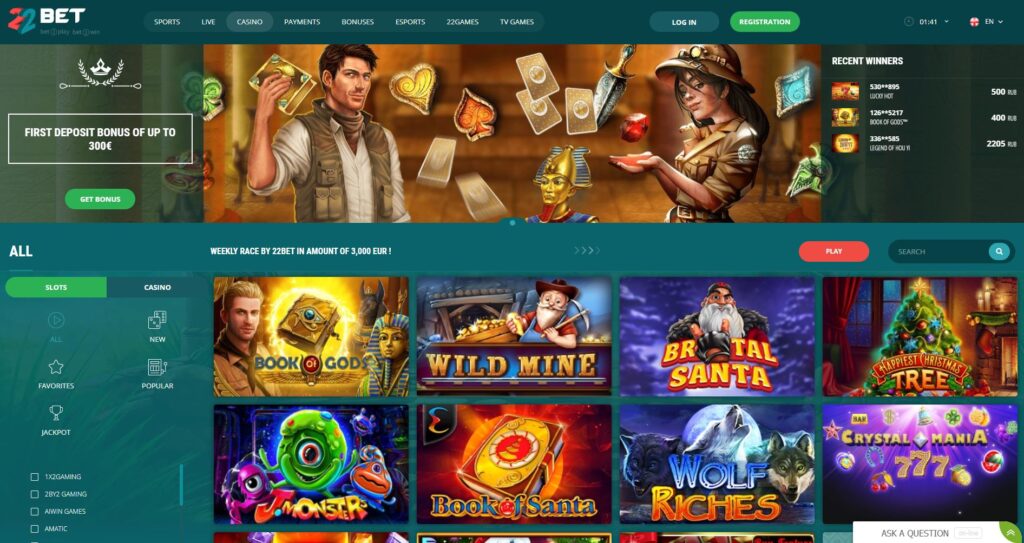Open the Bonuses menu item

click(357, 22)
